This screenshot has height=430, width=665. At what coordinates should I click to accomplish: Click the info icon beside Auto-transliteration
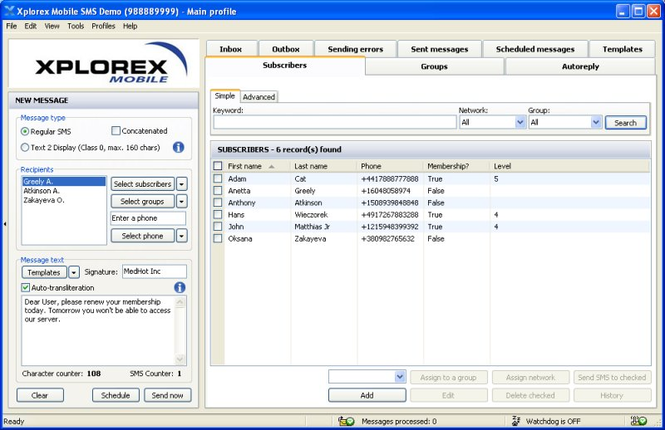180,288
